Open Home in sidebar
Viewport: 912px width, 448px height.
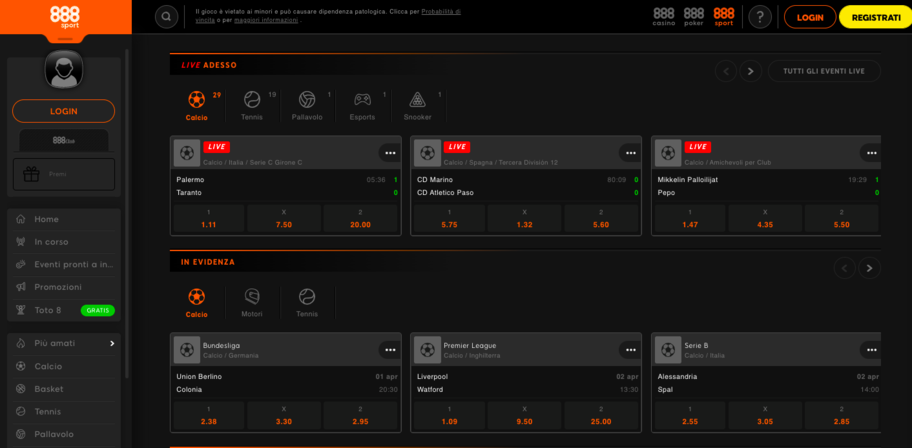pyautogui.click(x=64, y=219)
